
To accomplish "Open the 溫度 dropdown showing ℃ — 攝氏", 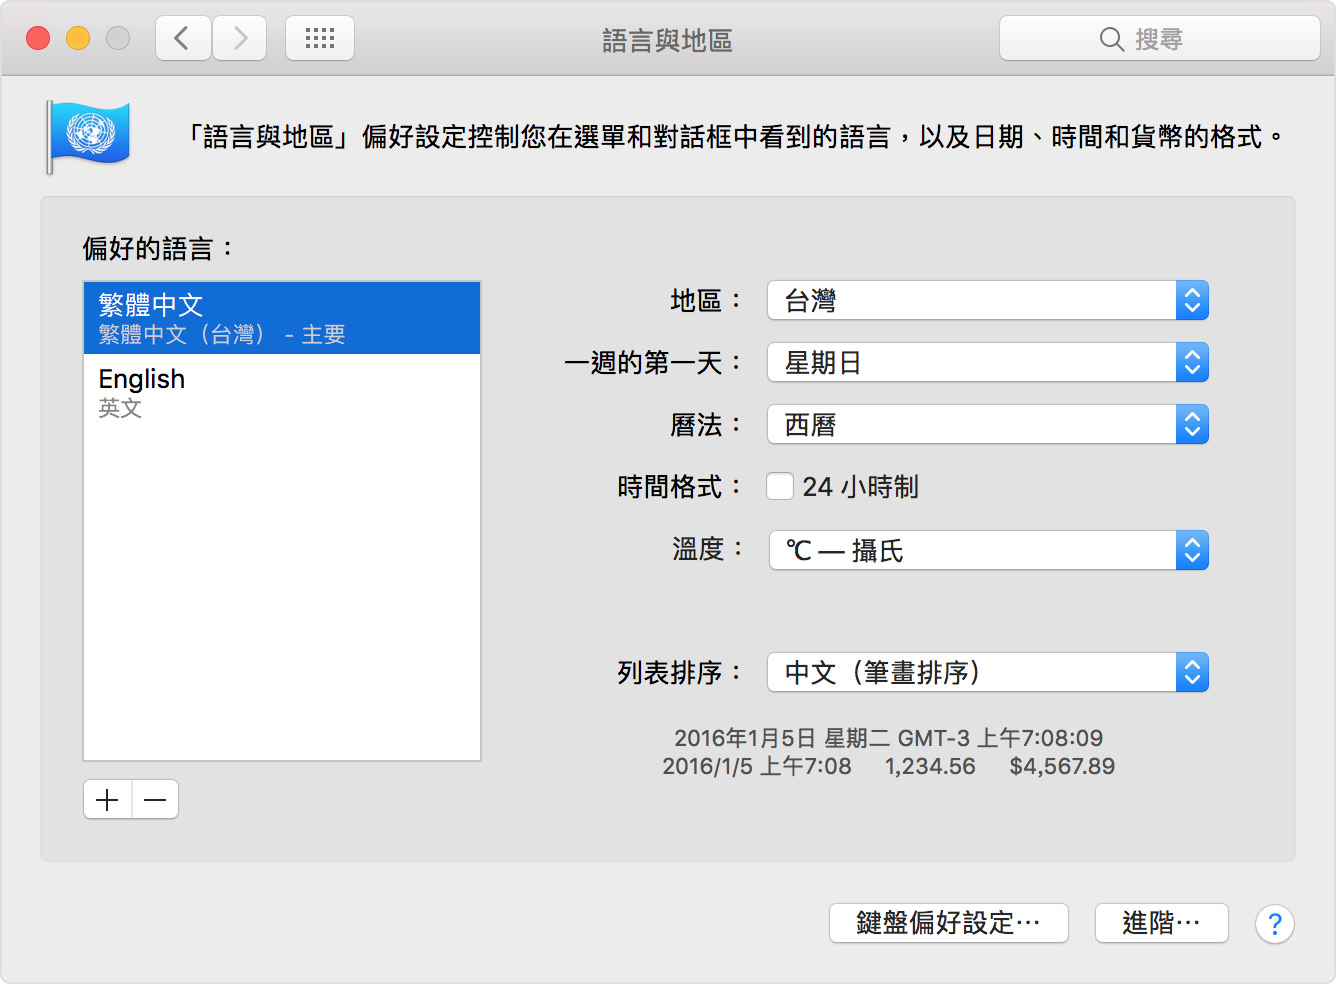I will point(988,550).
